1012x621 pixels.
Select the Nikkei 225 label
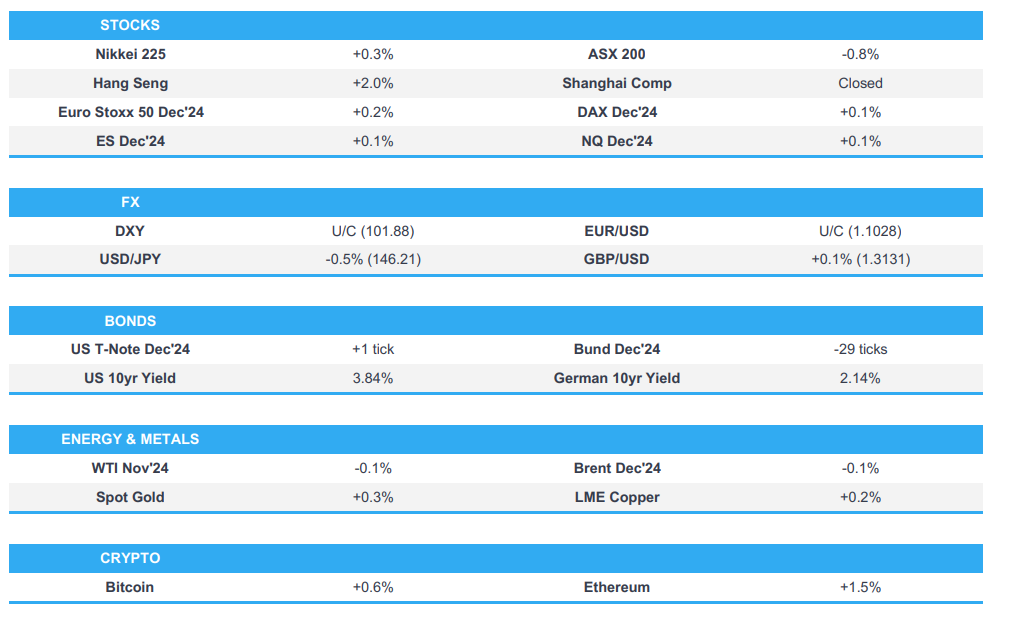pos(130,55)
